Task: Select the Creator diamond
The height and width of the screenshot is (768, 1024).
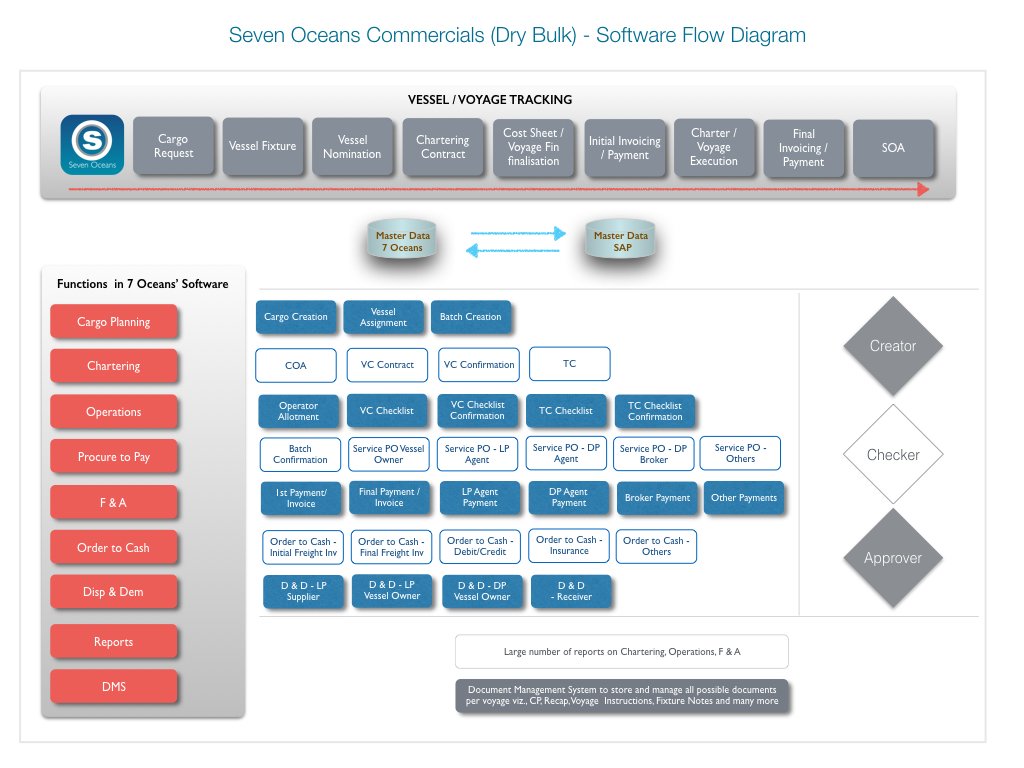Action: click(893, 345)
